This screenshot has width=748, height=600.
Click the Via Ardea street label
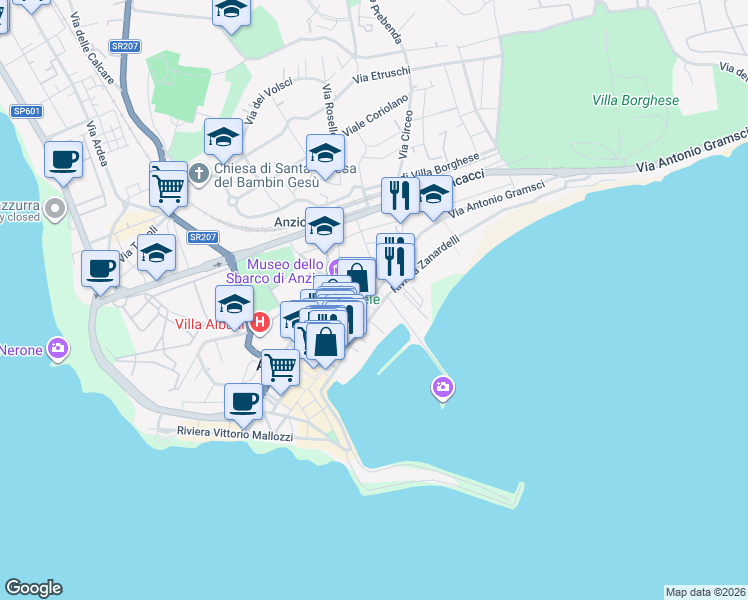pyautogui.click(x=97, y=144)
